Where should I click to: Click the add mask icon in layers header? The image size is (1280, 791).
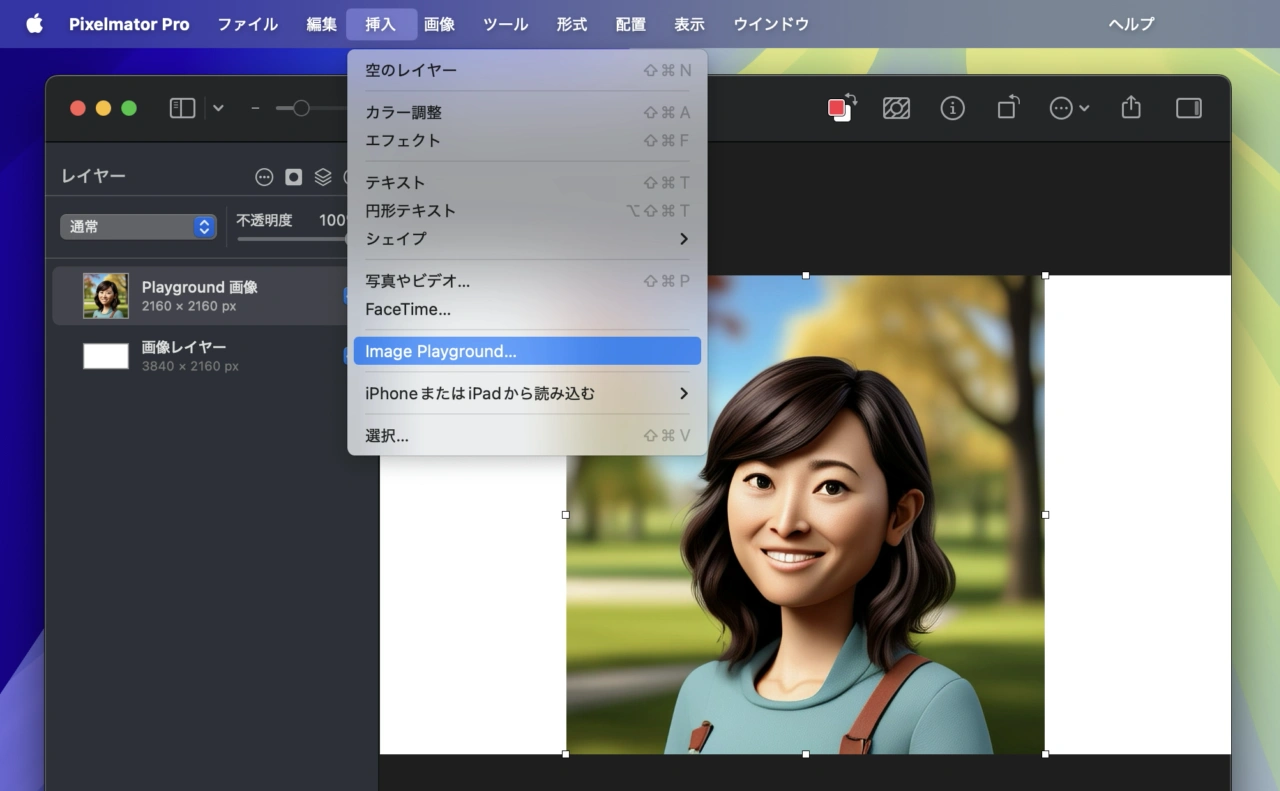(293, 177)
